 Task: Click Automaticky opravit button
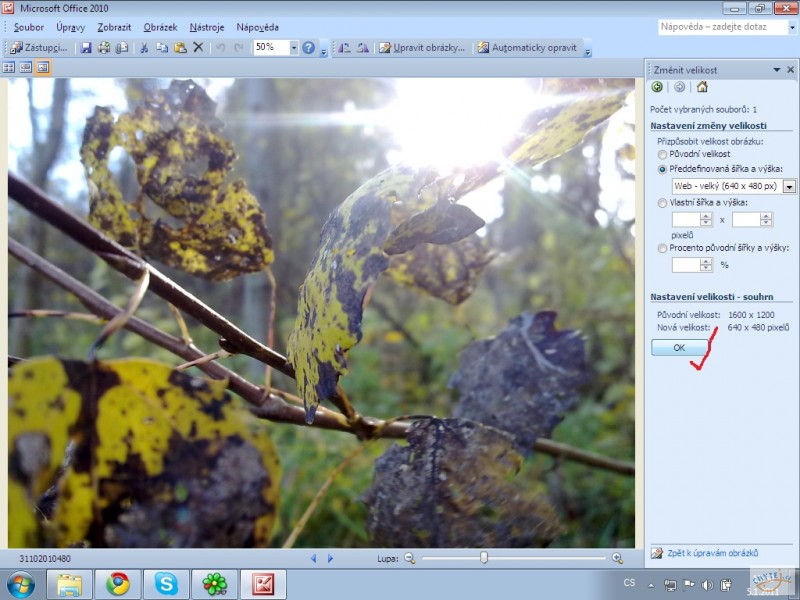527,48
